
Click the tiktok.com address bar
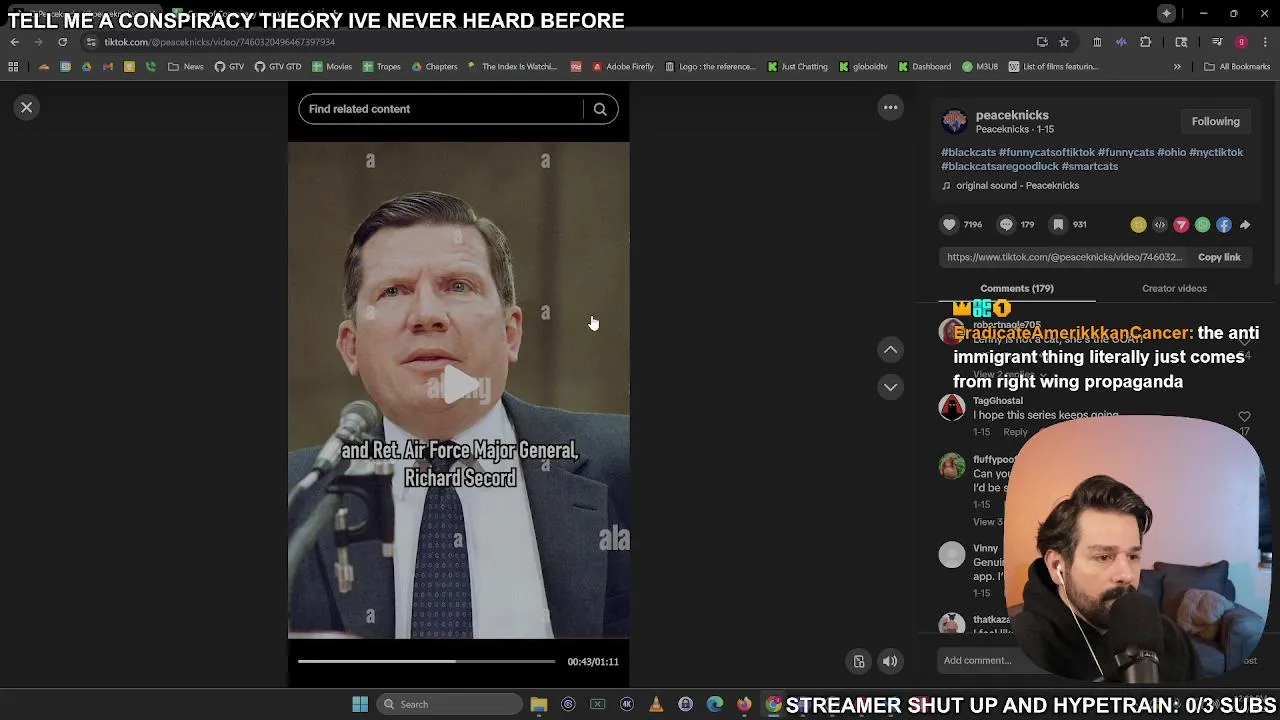[560, 42]
